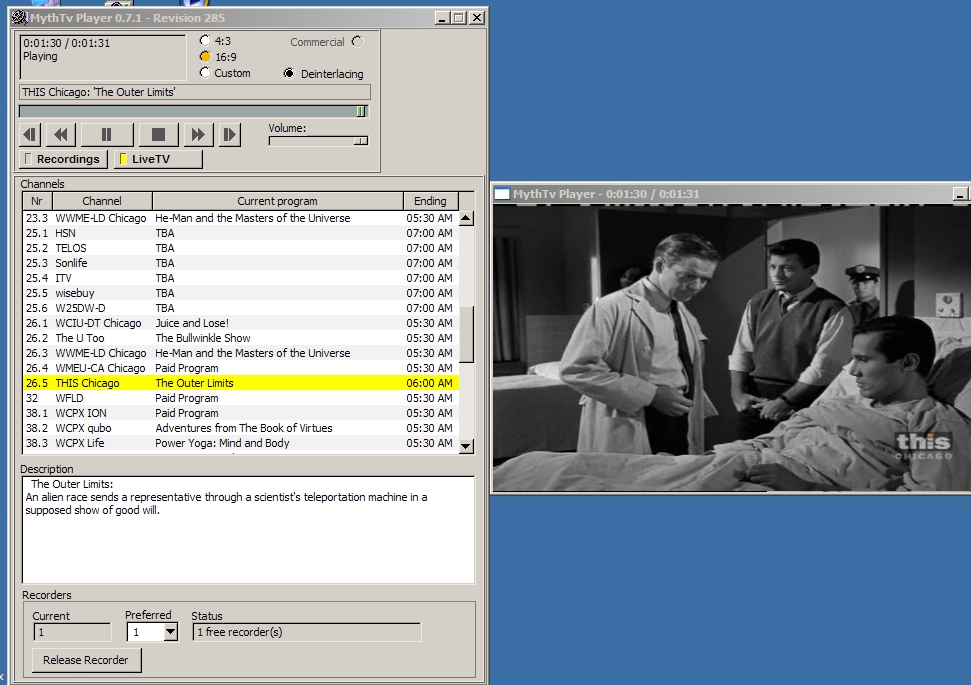971x685 pixels.
Task: Click the channel list scrollbar thumb
Action: coord(467,334)
